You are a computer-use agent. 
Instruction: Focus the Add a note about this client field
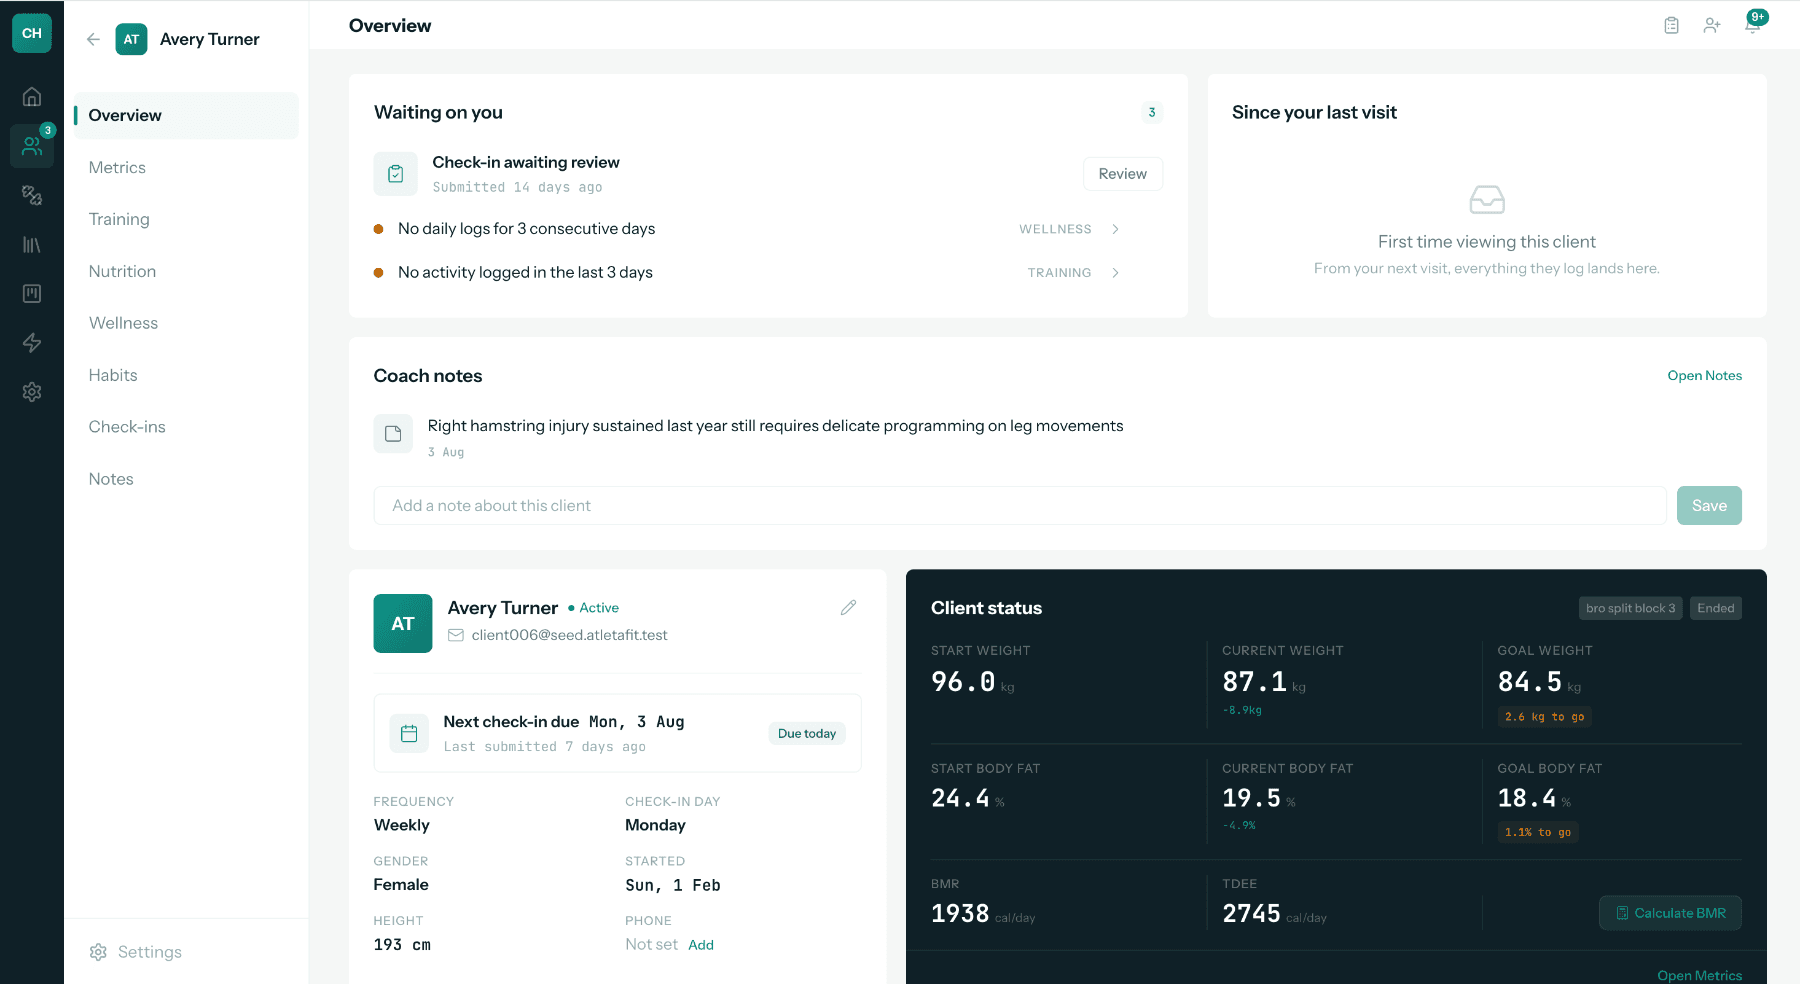(x=1020, y=506)
